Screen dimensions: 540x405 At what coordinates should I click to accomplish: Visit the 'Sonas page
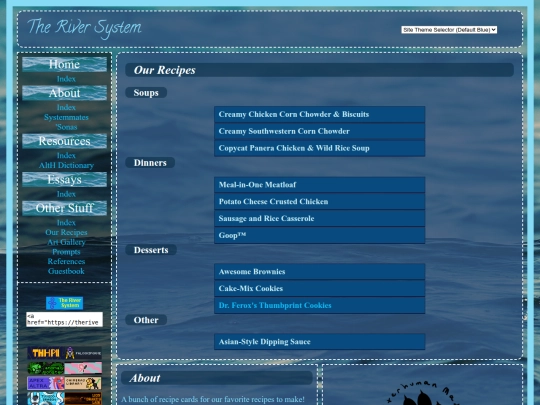pyautogui.click(x=66, y=127)
